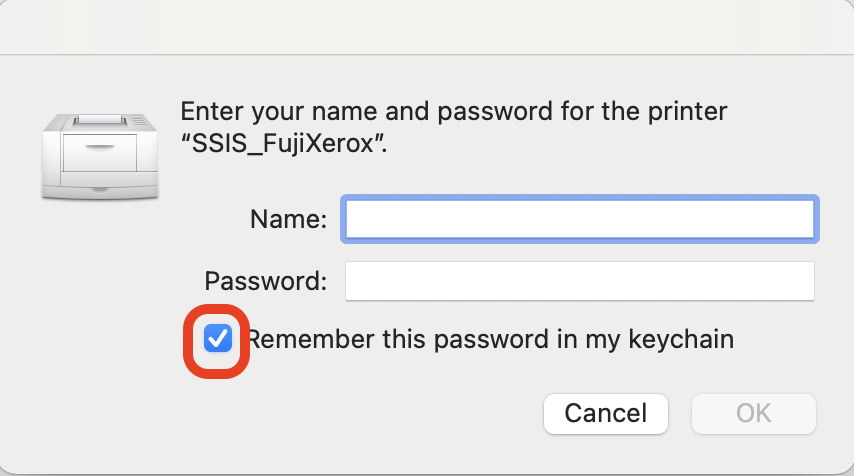The width and height of the screenshot is (854, 476).
Task: Click the "SSIS_FujiXerox" printer name text
Action: (x=283, y=141)
